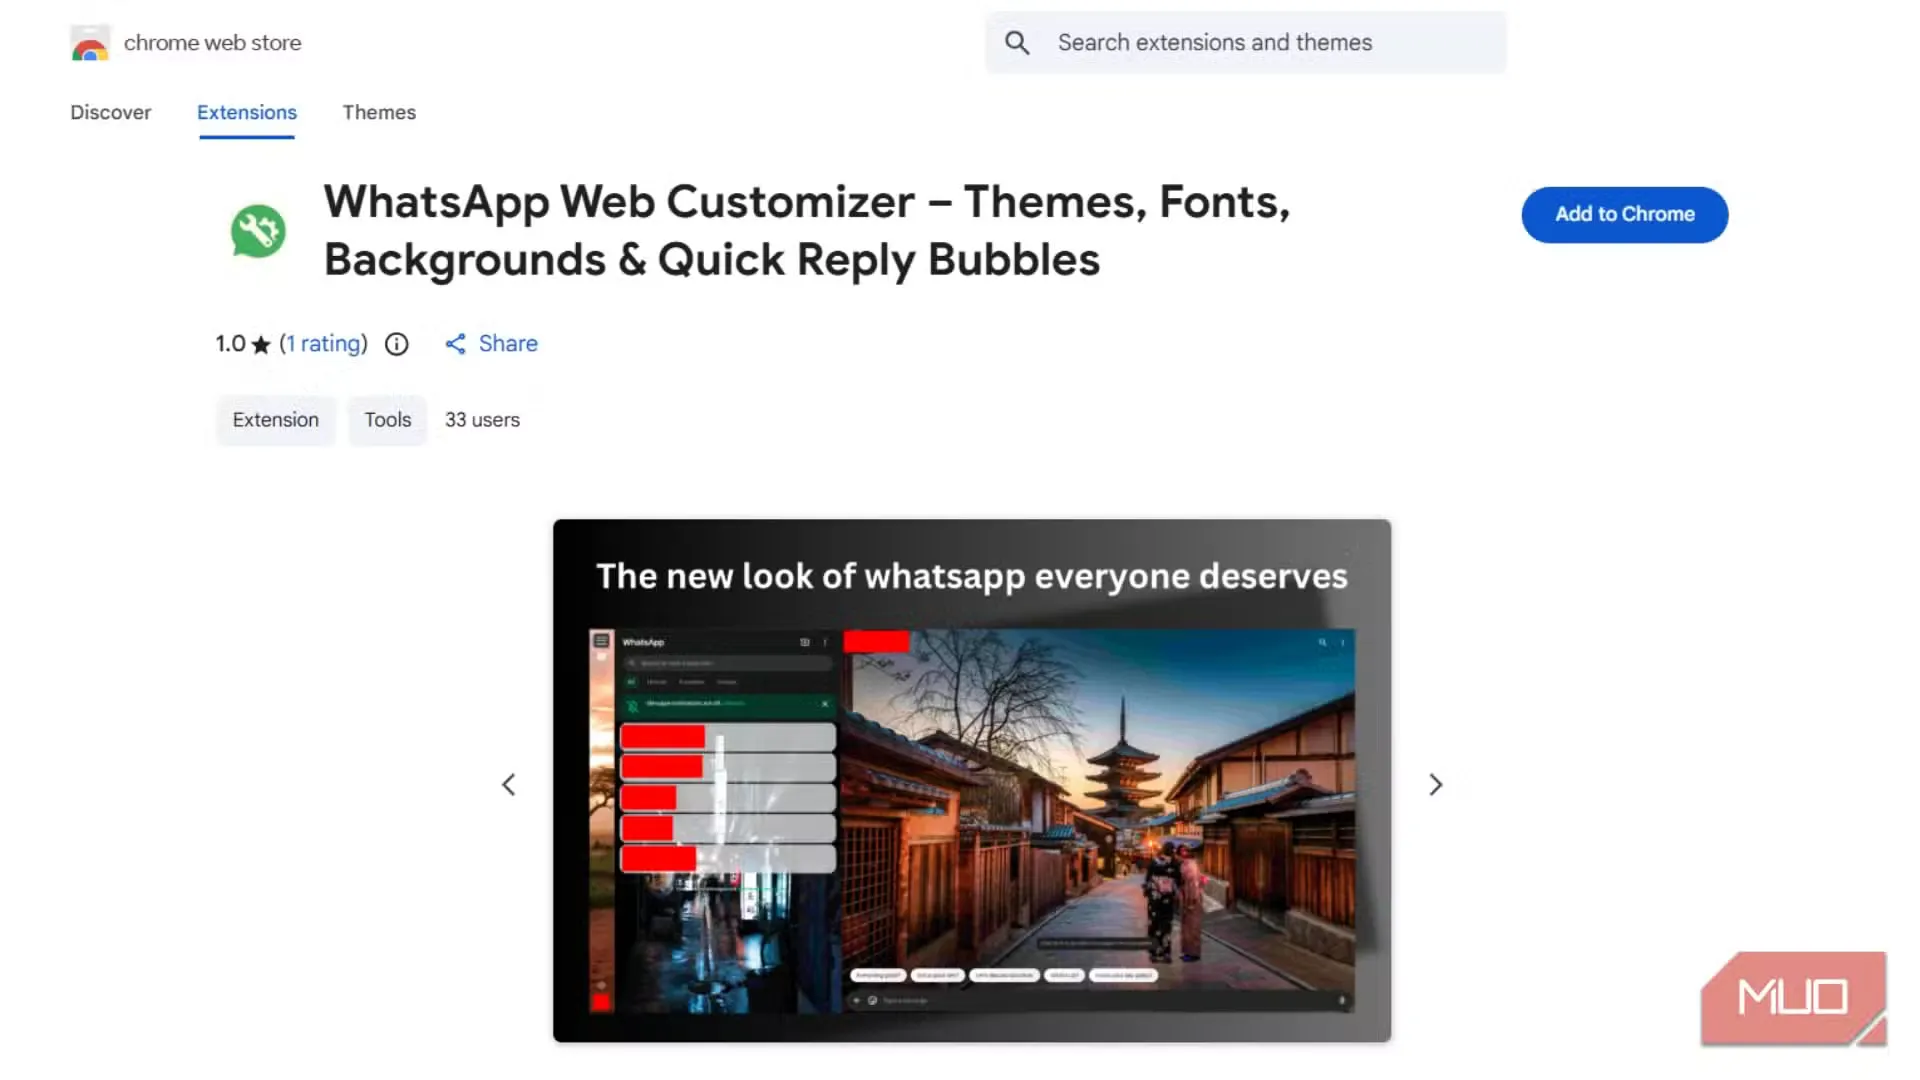This screenshot has height=1080, width=1920.
Task: Open the rating info circle icon
Action: (x=397, y=344)
